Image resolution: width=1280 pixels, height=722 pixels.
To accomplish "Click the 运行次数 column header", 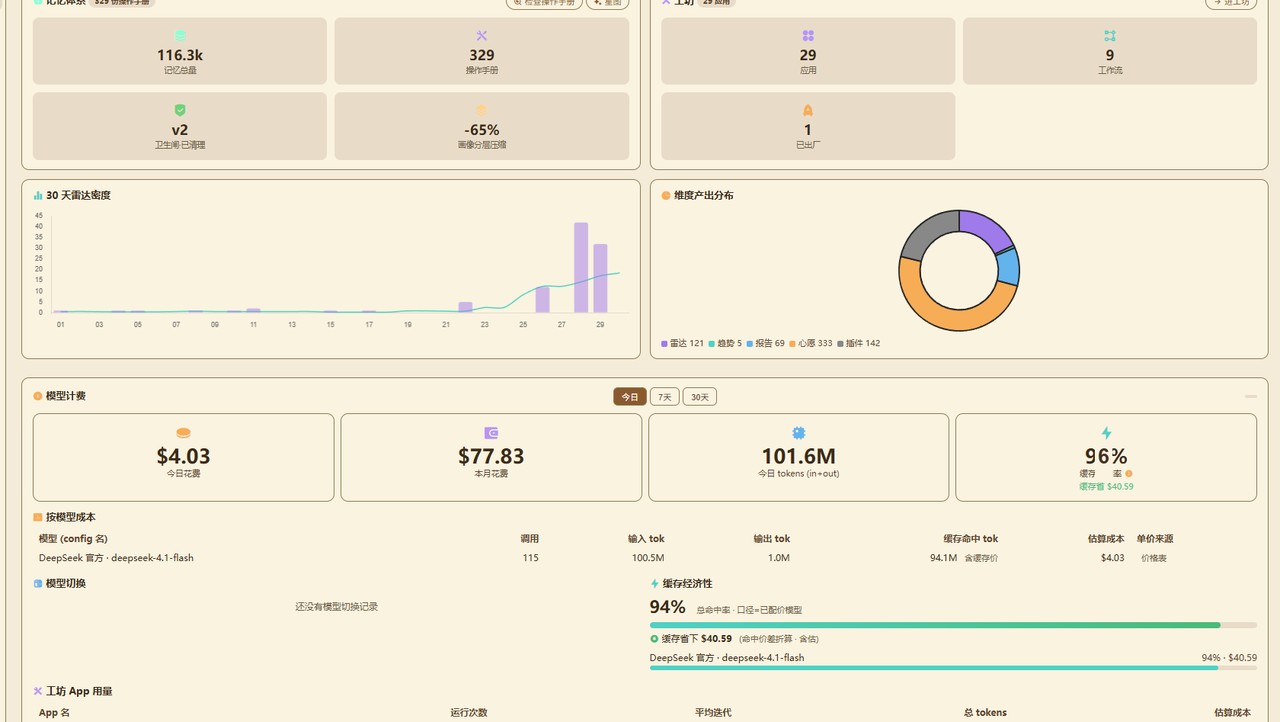I will [x=469, y=713].
